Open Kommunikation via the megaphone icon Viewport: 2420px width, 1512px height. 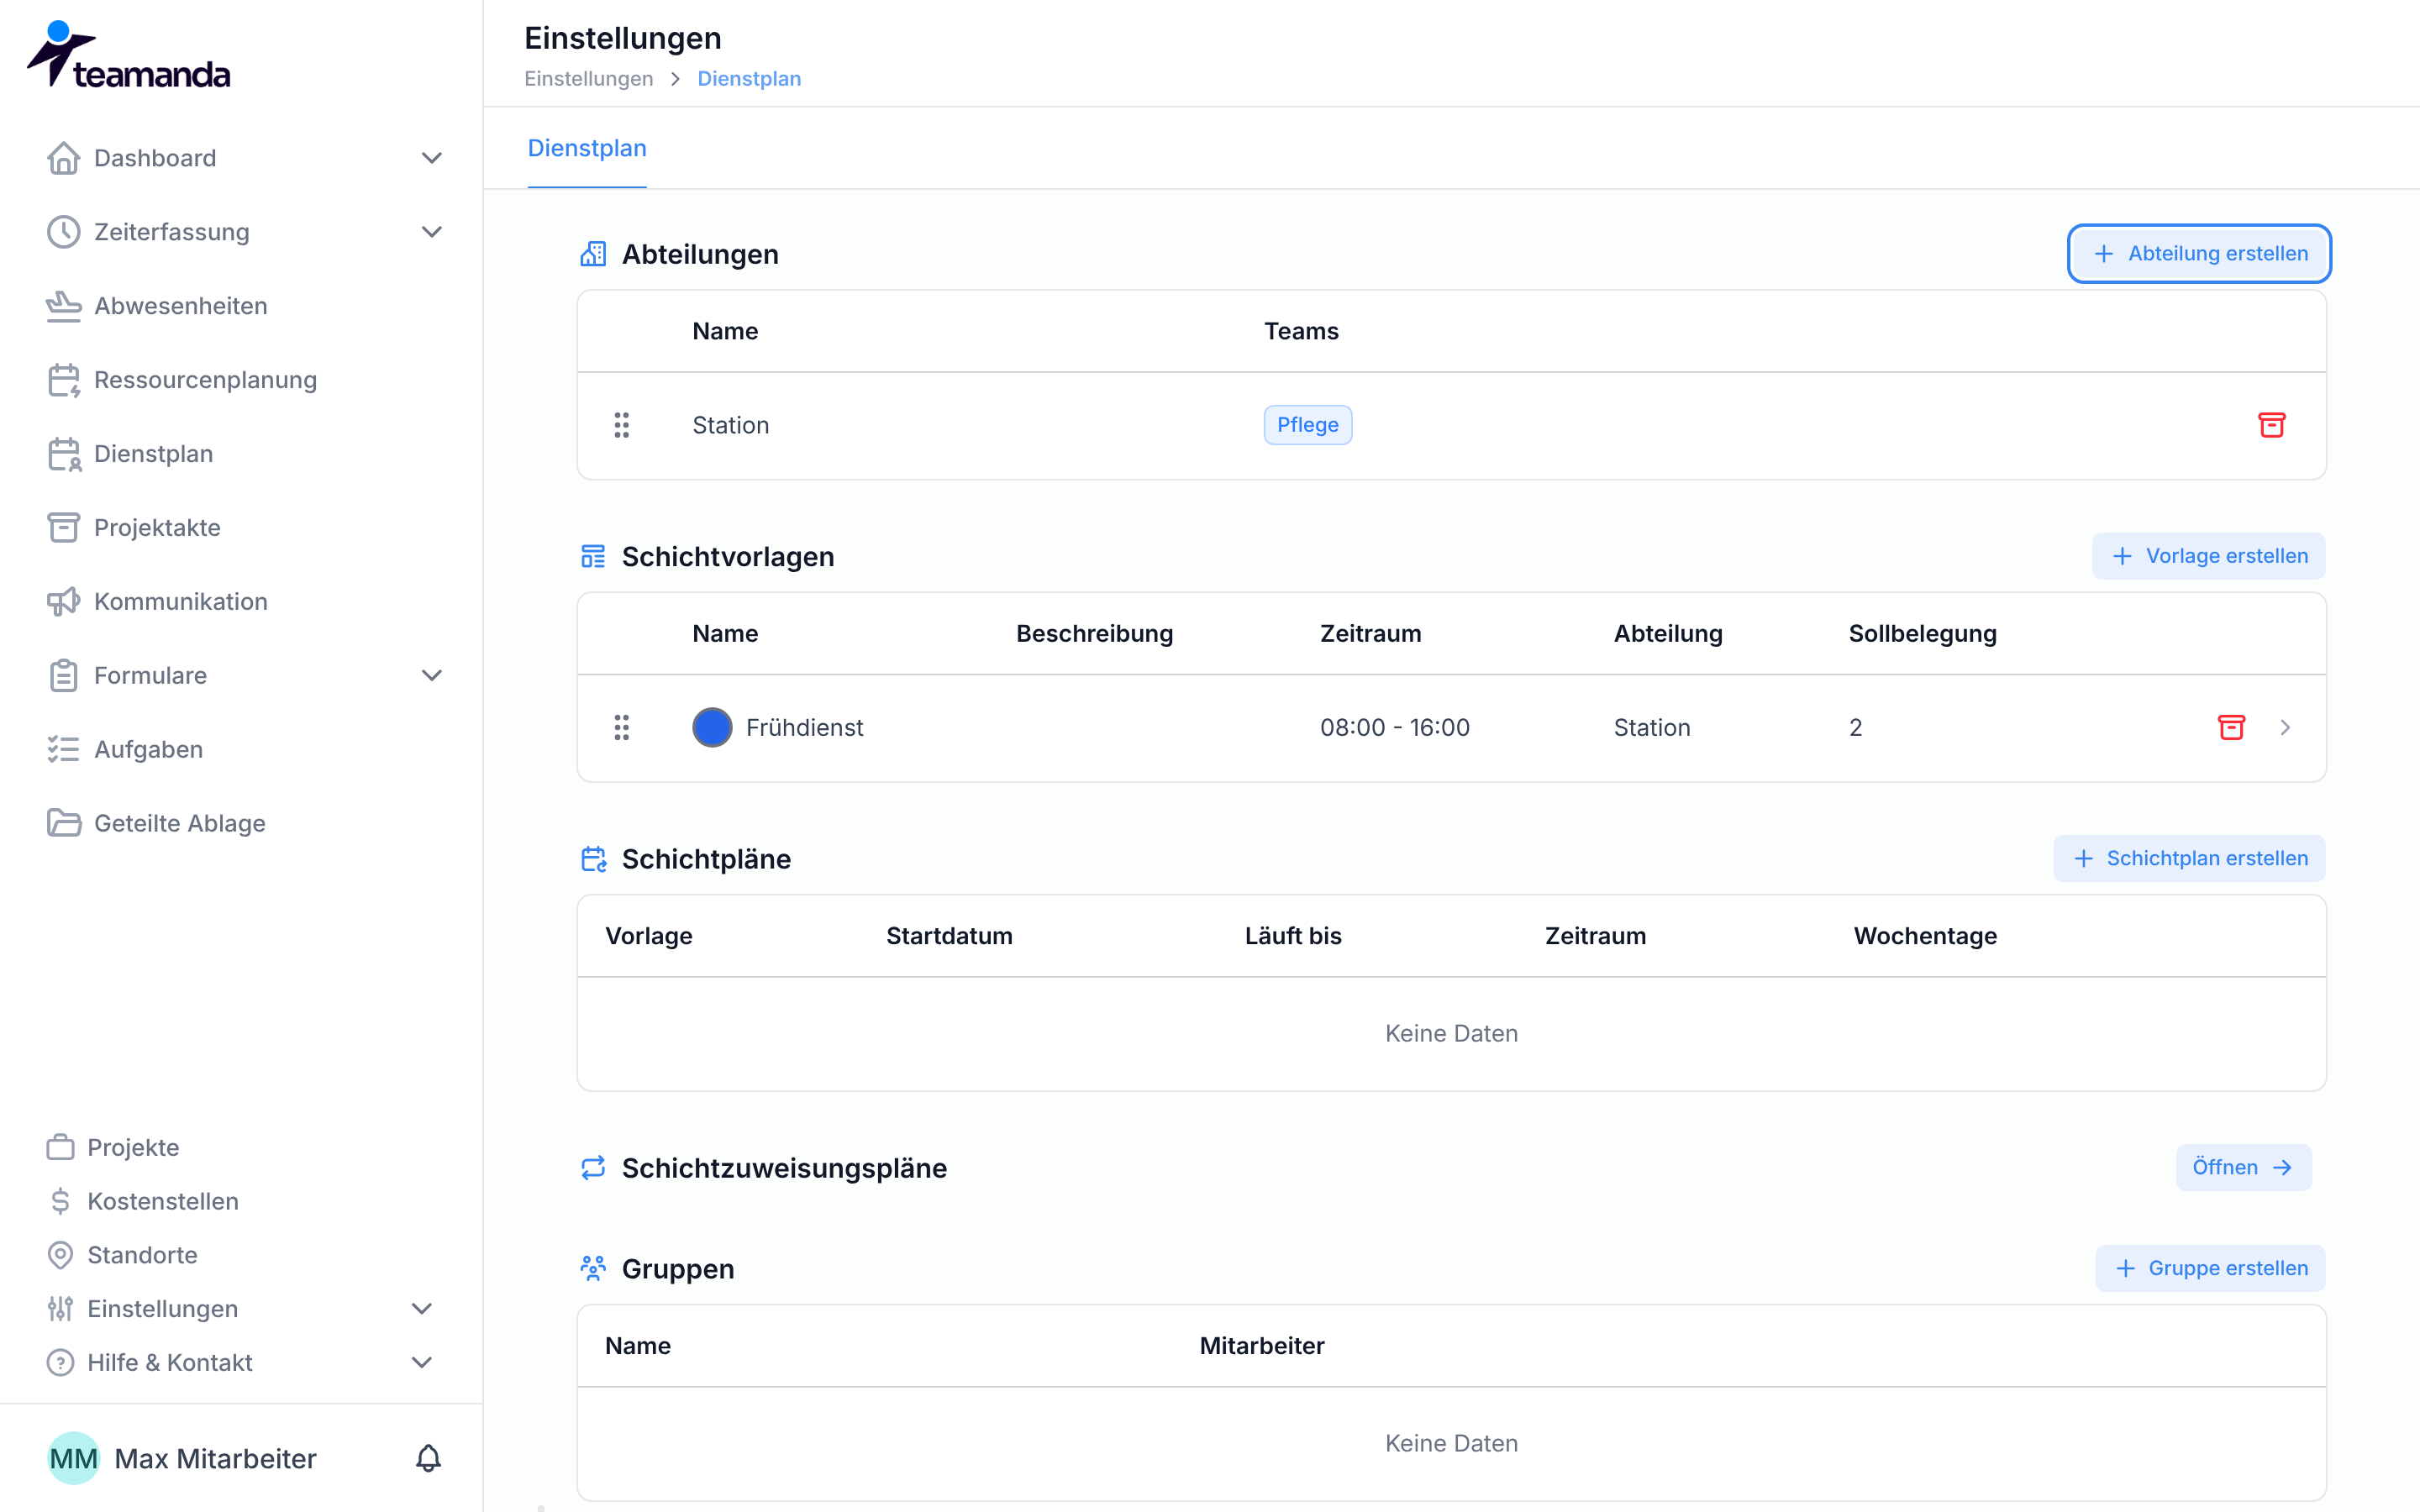(63, 602)
